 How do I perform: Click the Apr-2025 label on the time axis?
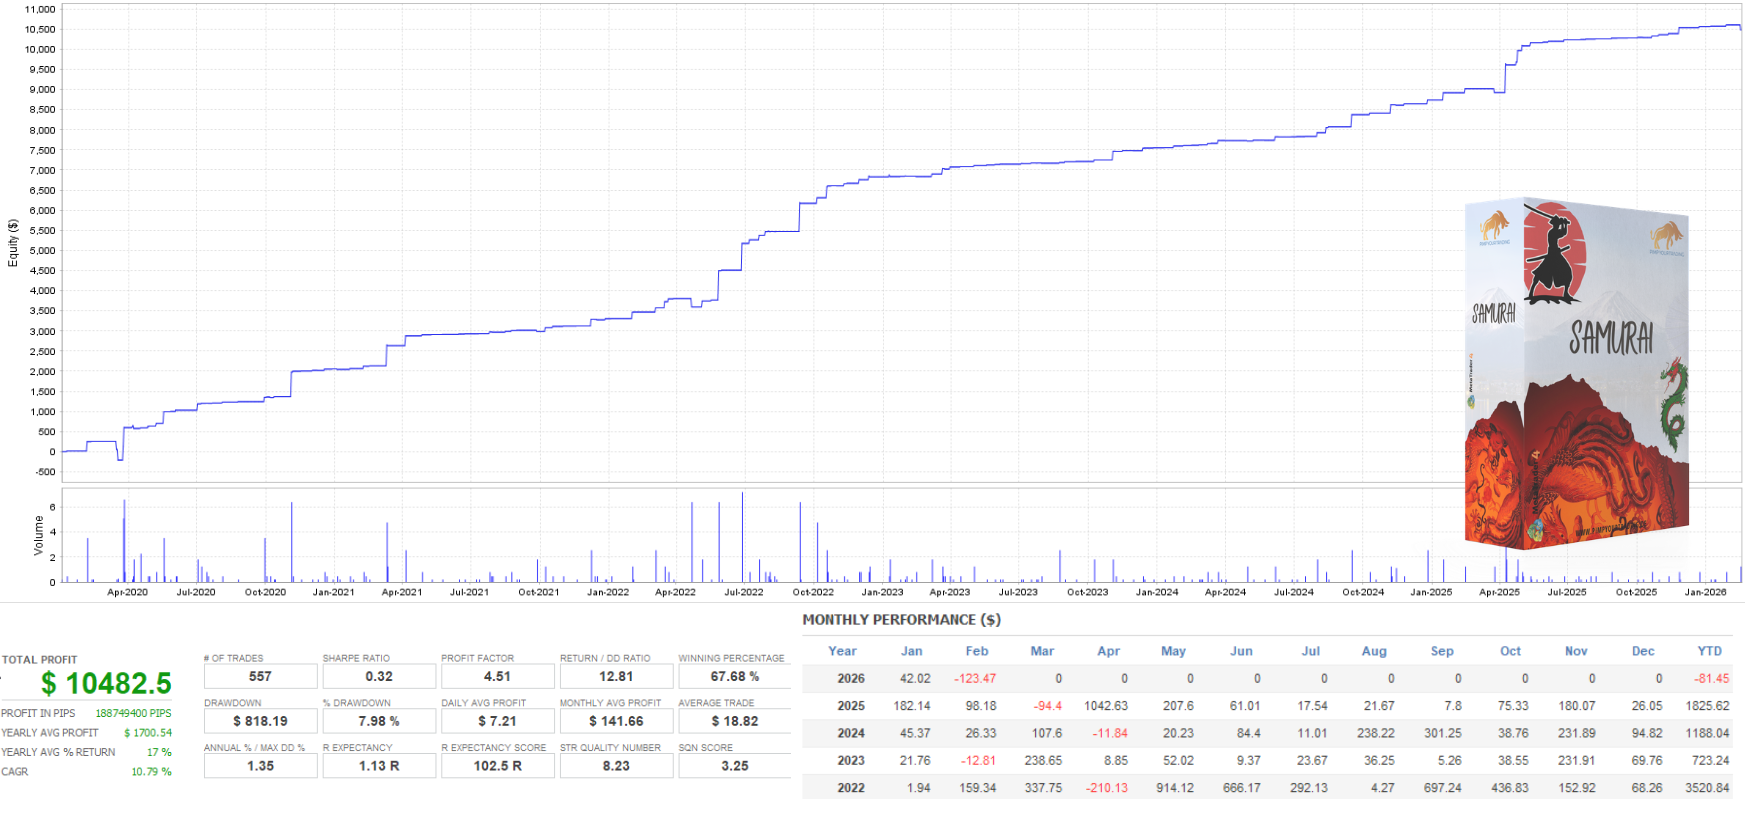pyautogui.click(x=1499, y=592)
